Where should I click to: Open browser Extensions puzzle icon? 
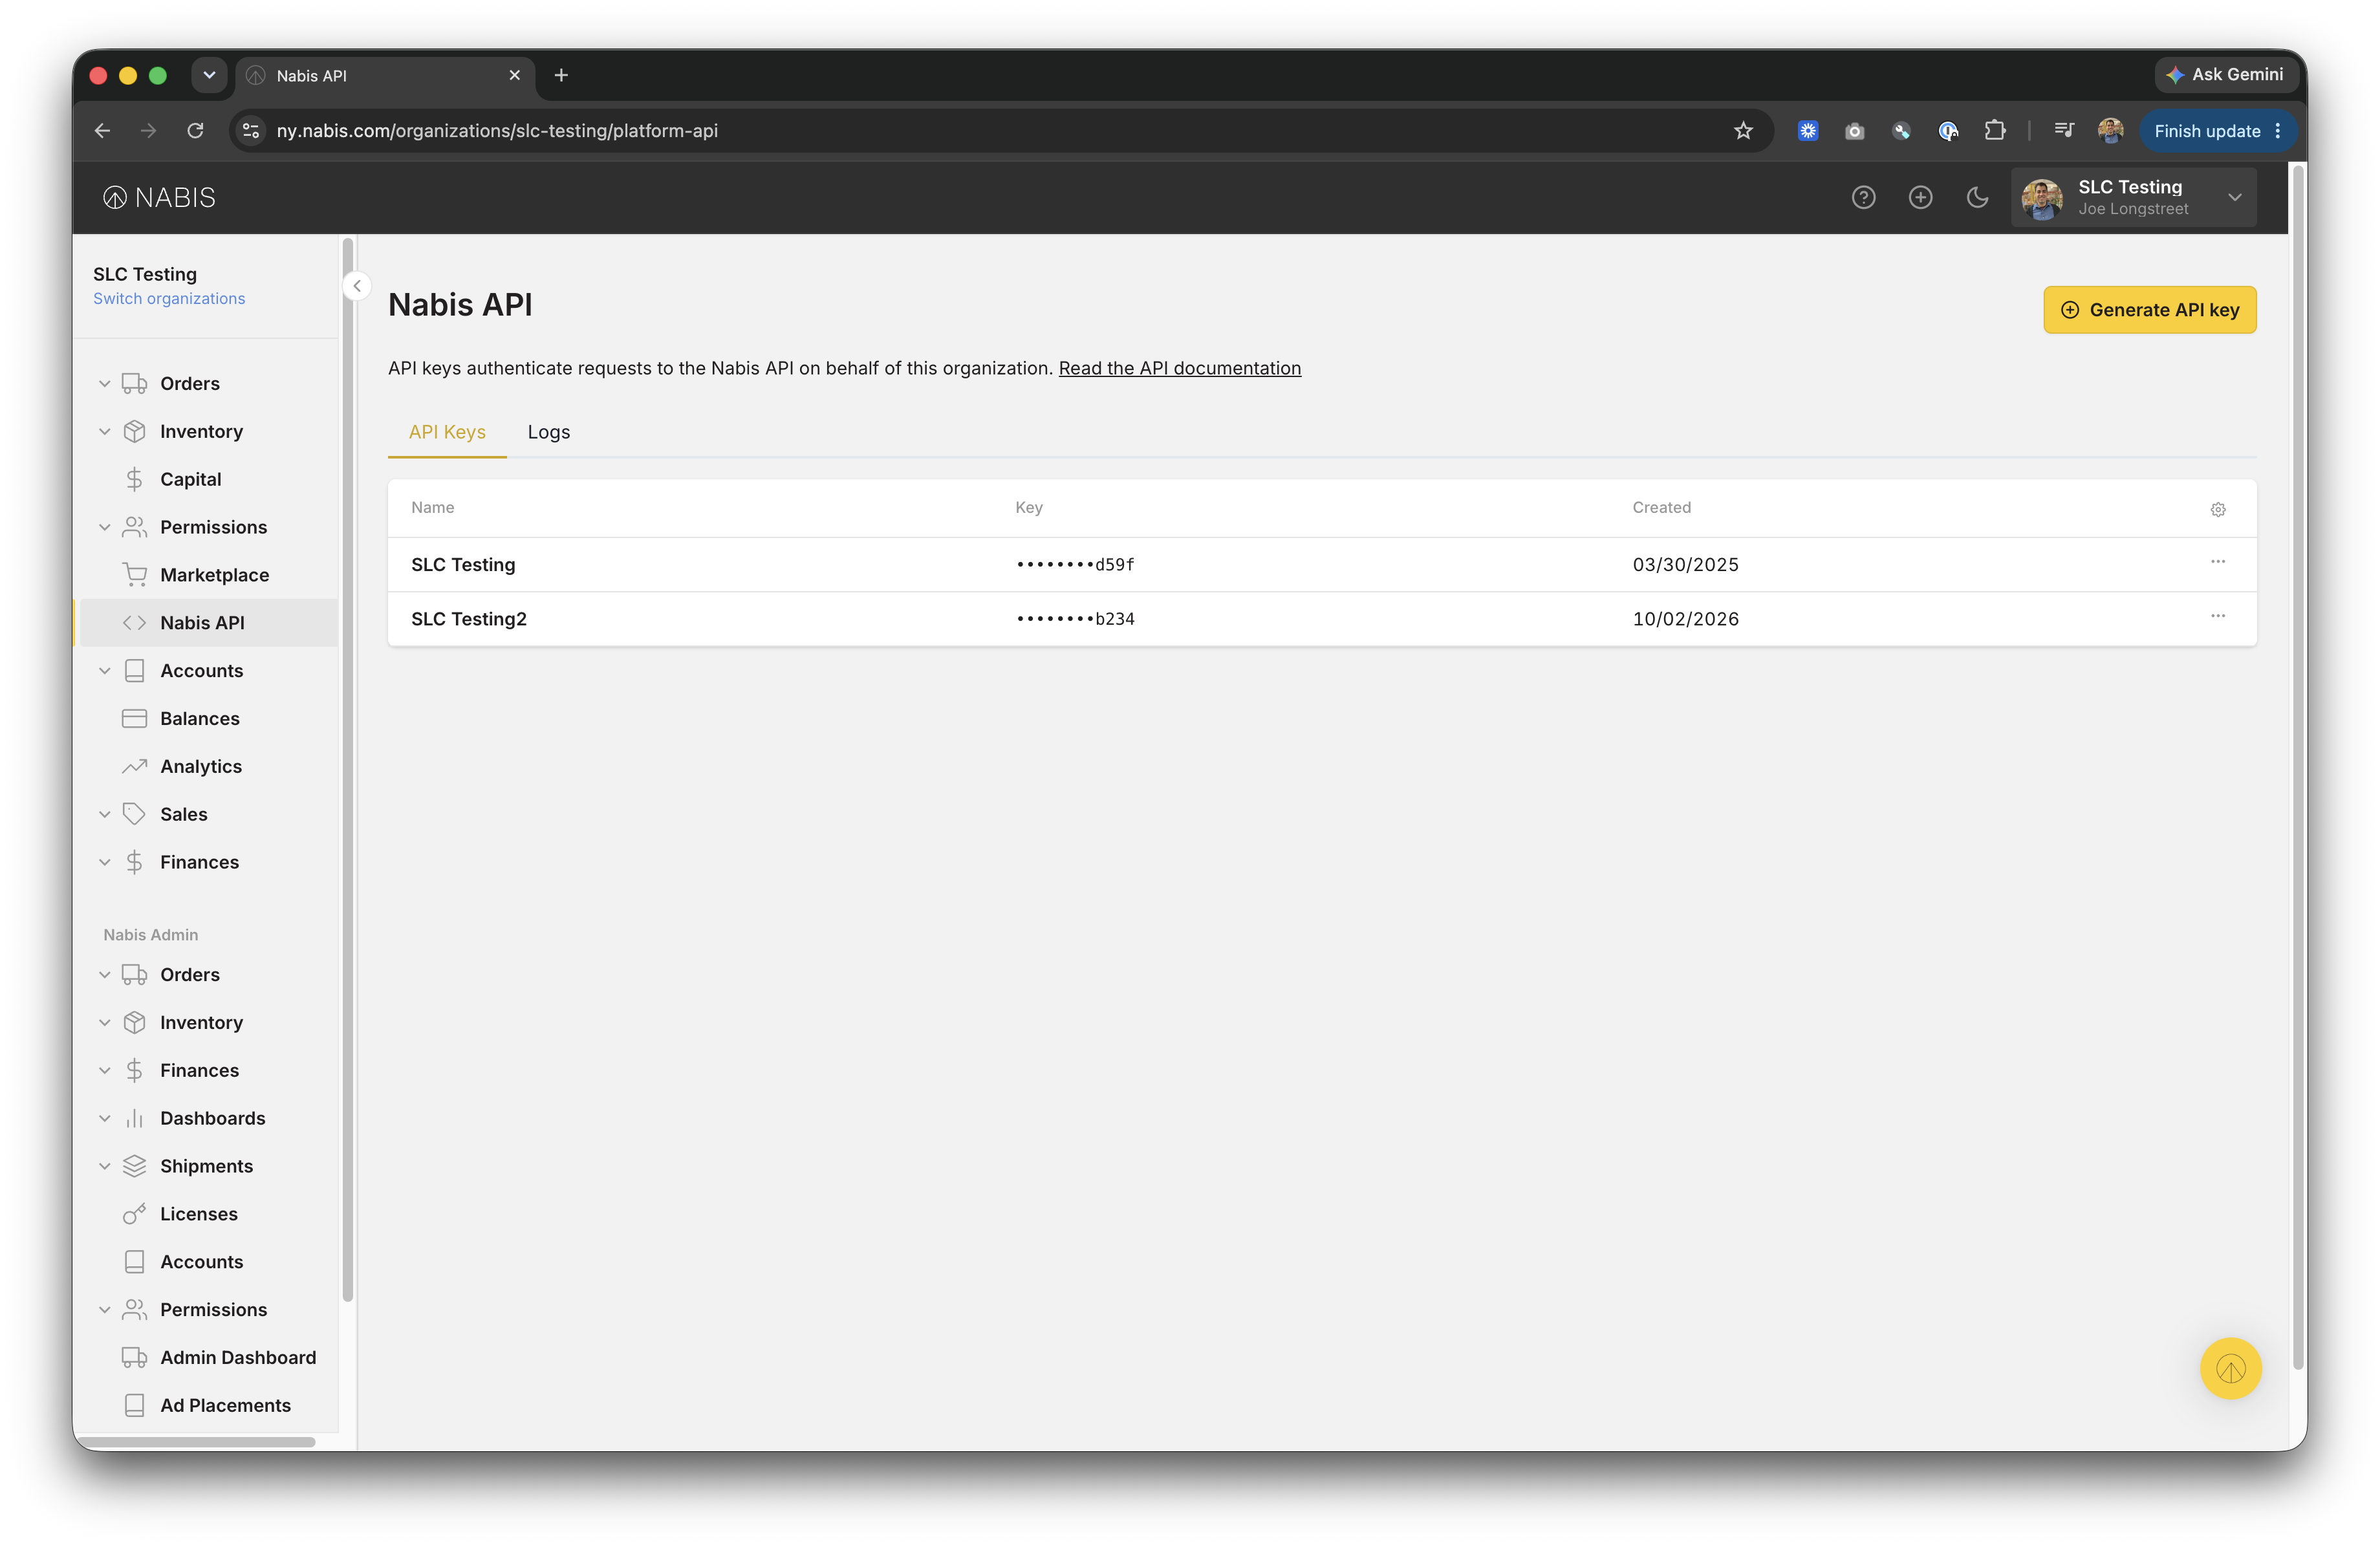coord(1995,131)
